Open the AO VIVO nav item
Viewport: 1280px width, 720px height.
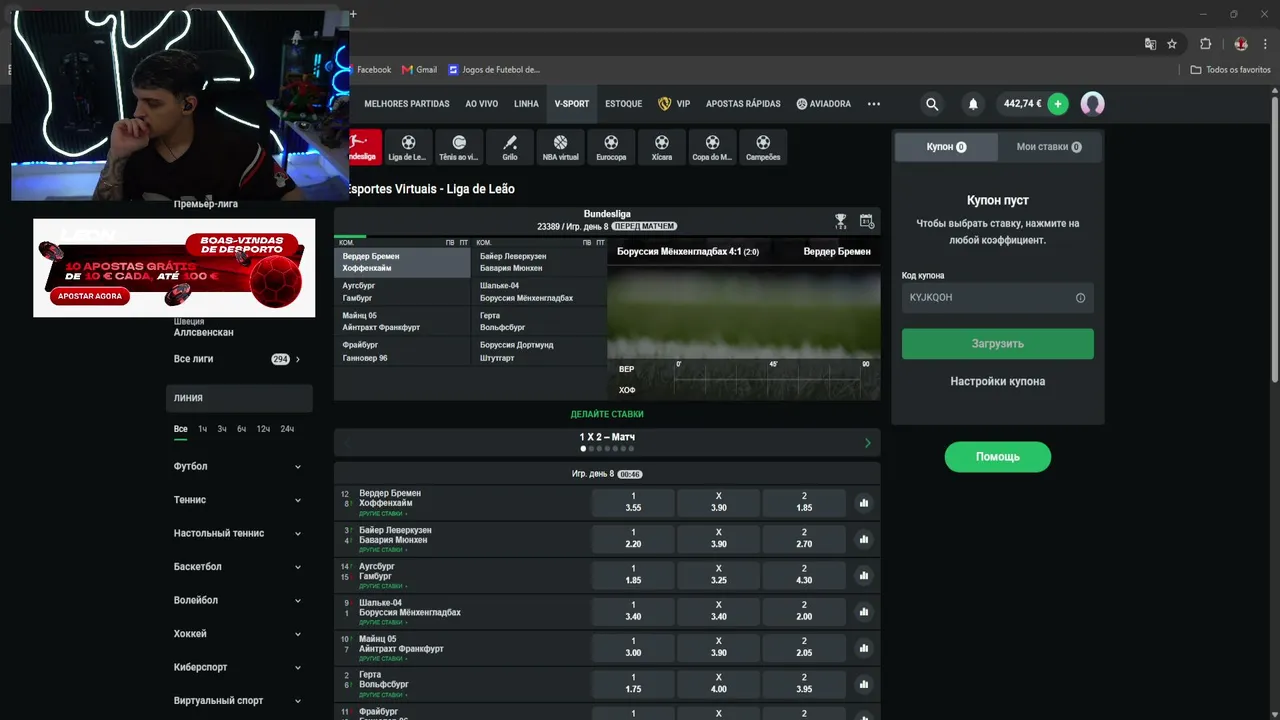click(x=481, y=104)
